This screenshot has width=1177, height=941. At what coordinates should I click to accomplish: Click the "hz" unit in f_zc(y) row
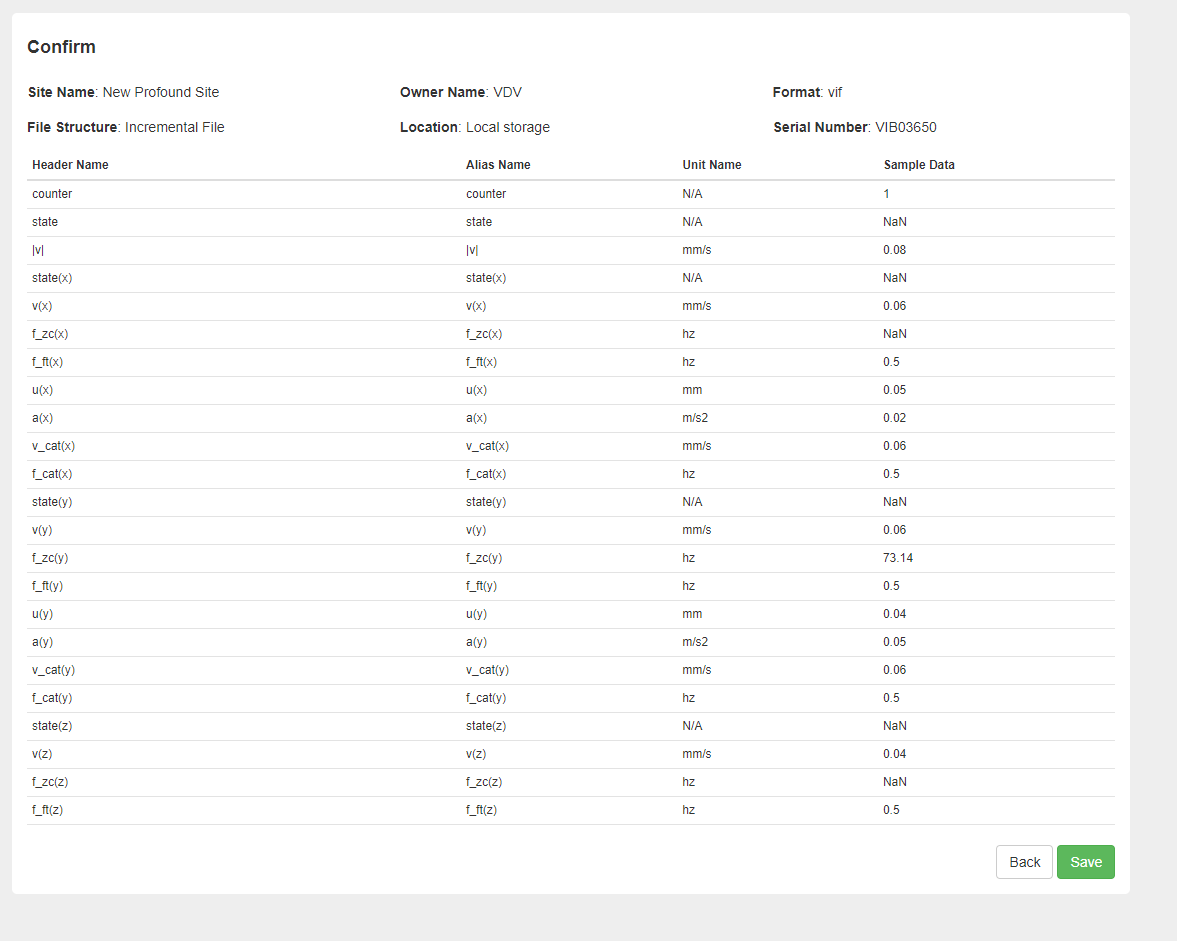coord(688,558)
